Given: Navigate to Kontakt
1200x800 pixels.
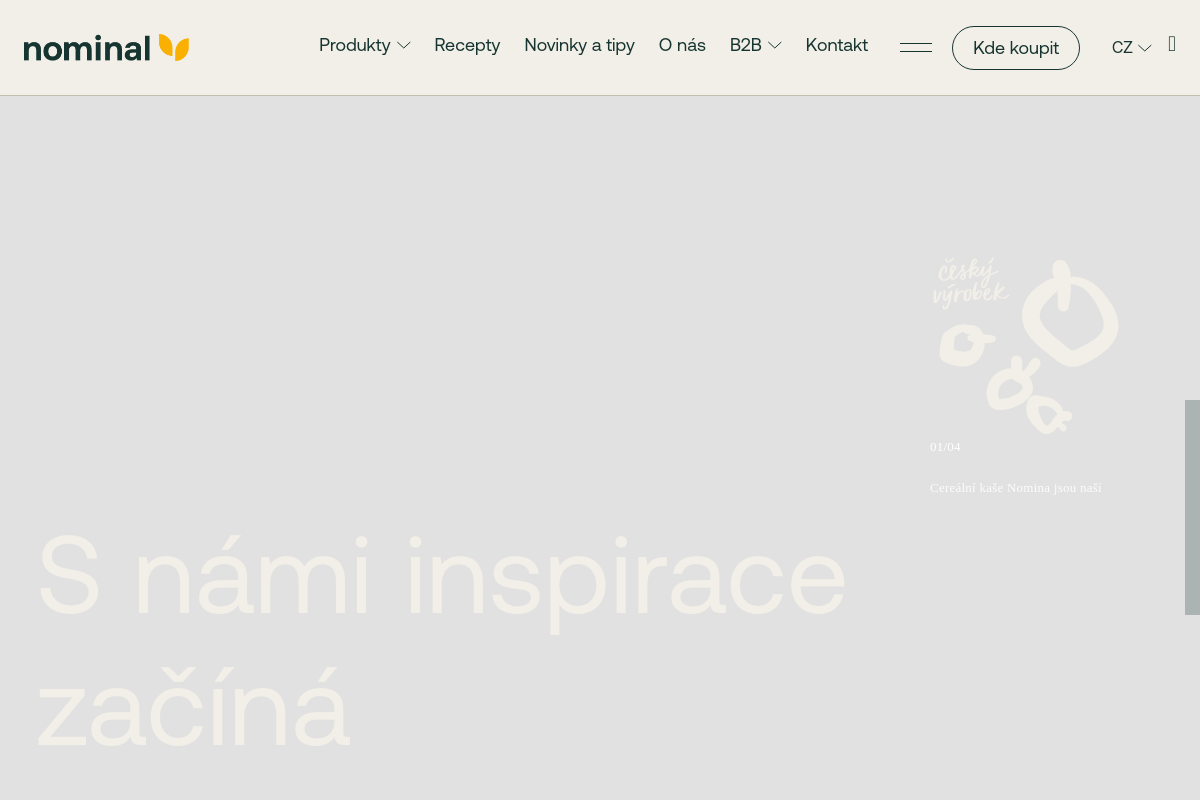Looking at the screenshot, I should tap(836, 45).
